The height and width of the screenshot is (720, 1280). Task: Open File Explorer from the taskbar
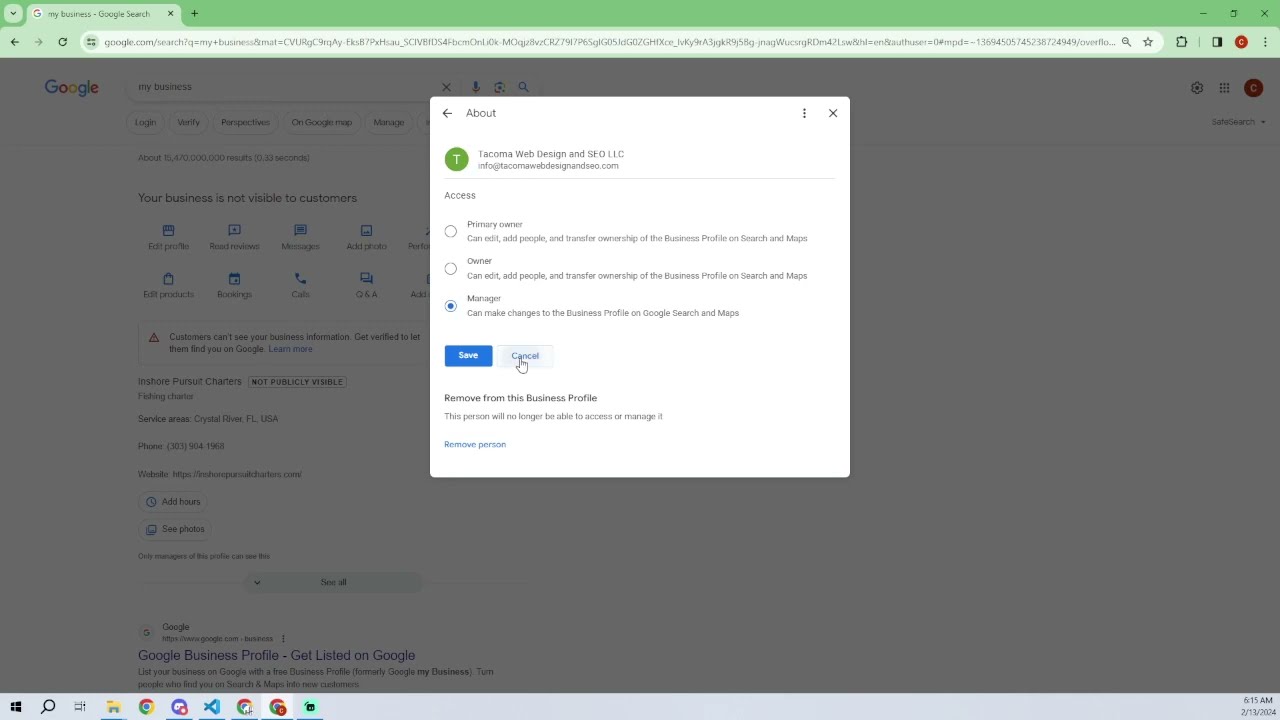[x=113, y=707]
